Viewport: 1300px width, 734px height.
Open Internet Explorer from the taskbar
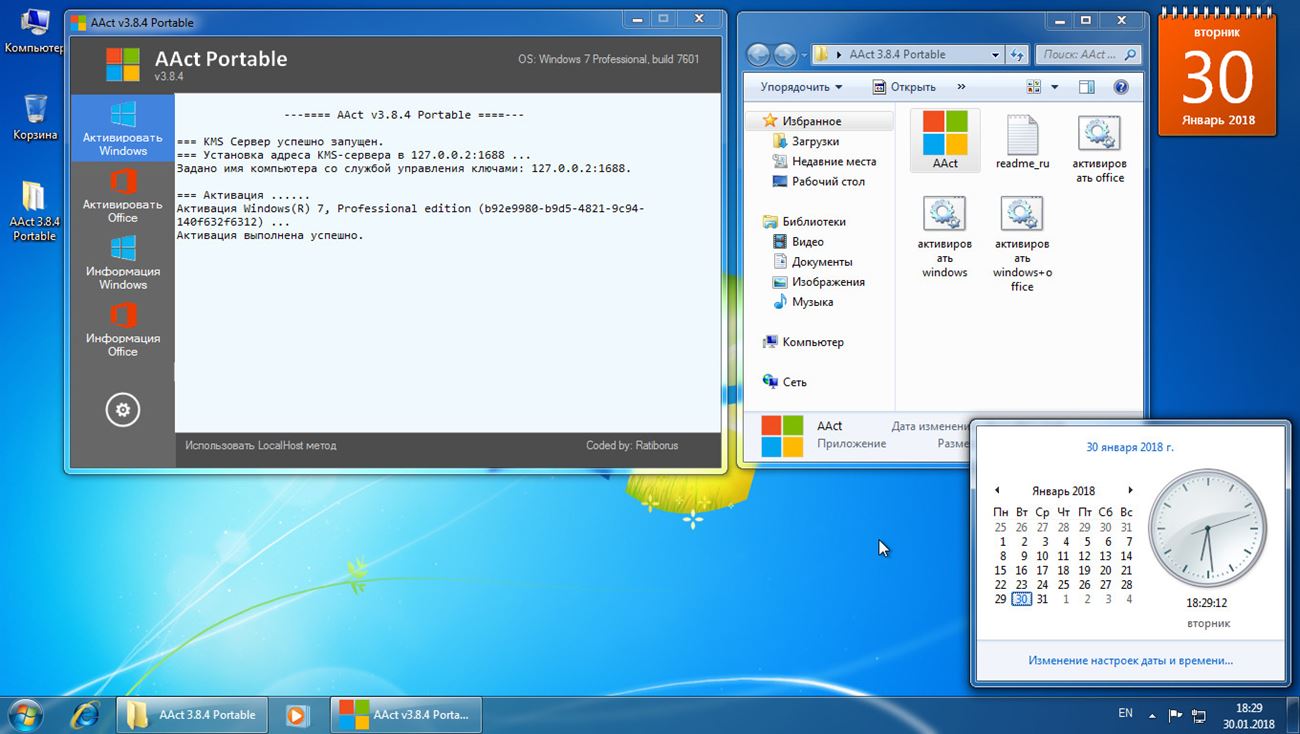click(x=86, y=714)
